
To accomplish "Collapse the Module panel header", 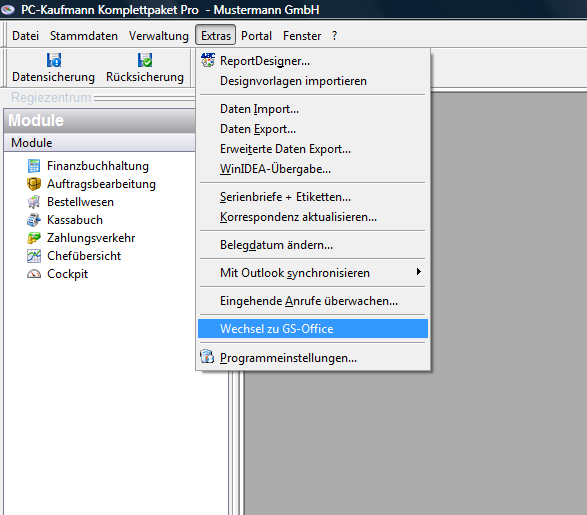I will coord(100,121).
